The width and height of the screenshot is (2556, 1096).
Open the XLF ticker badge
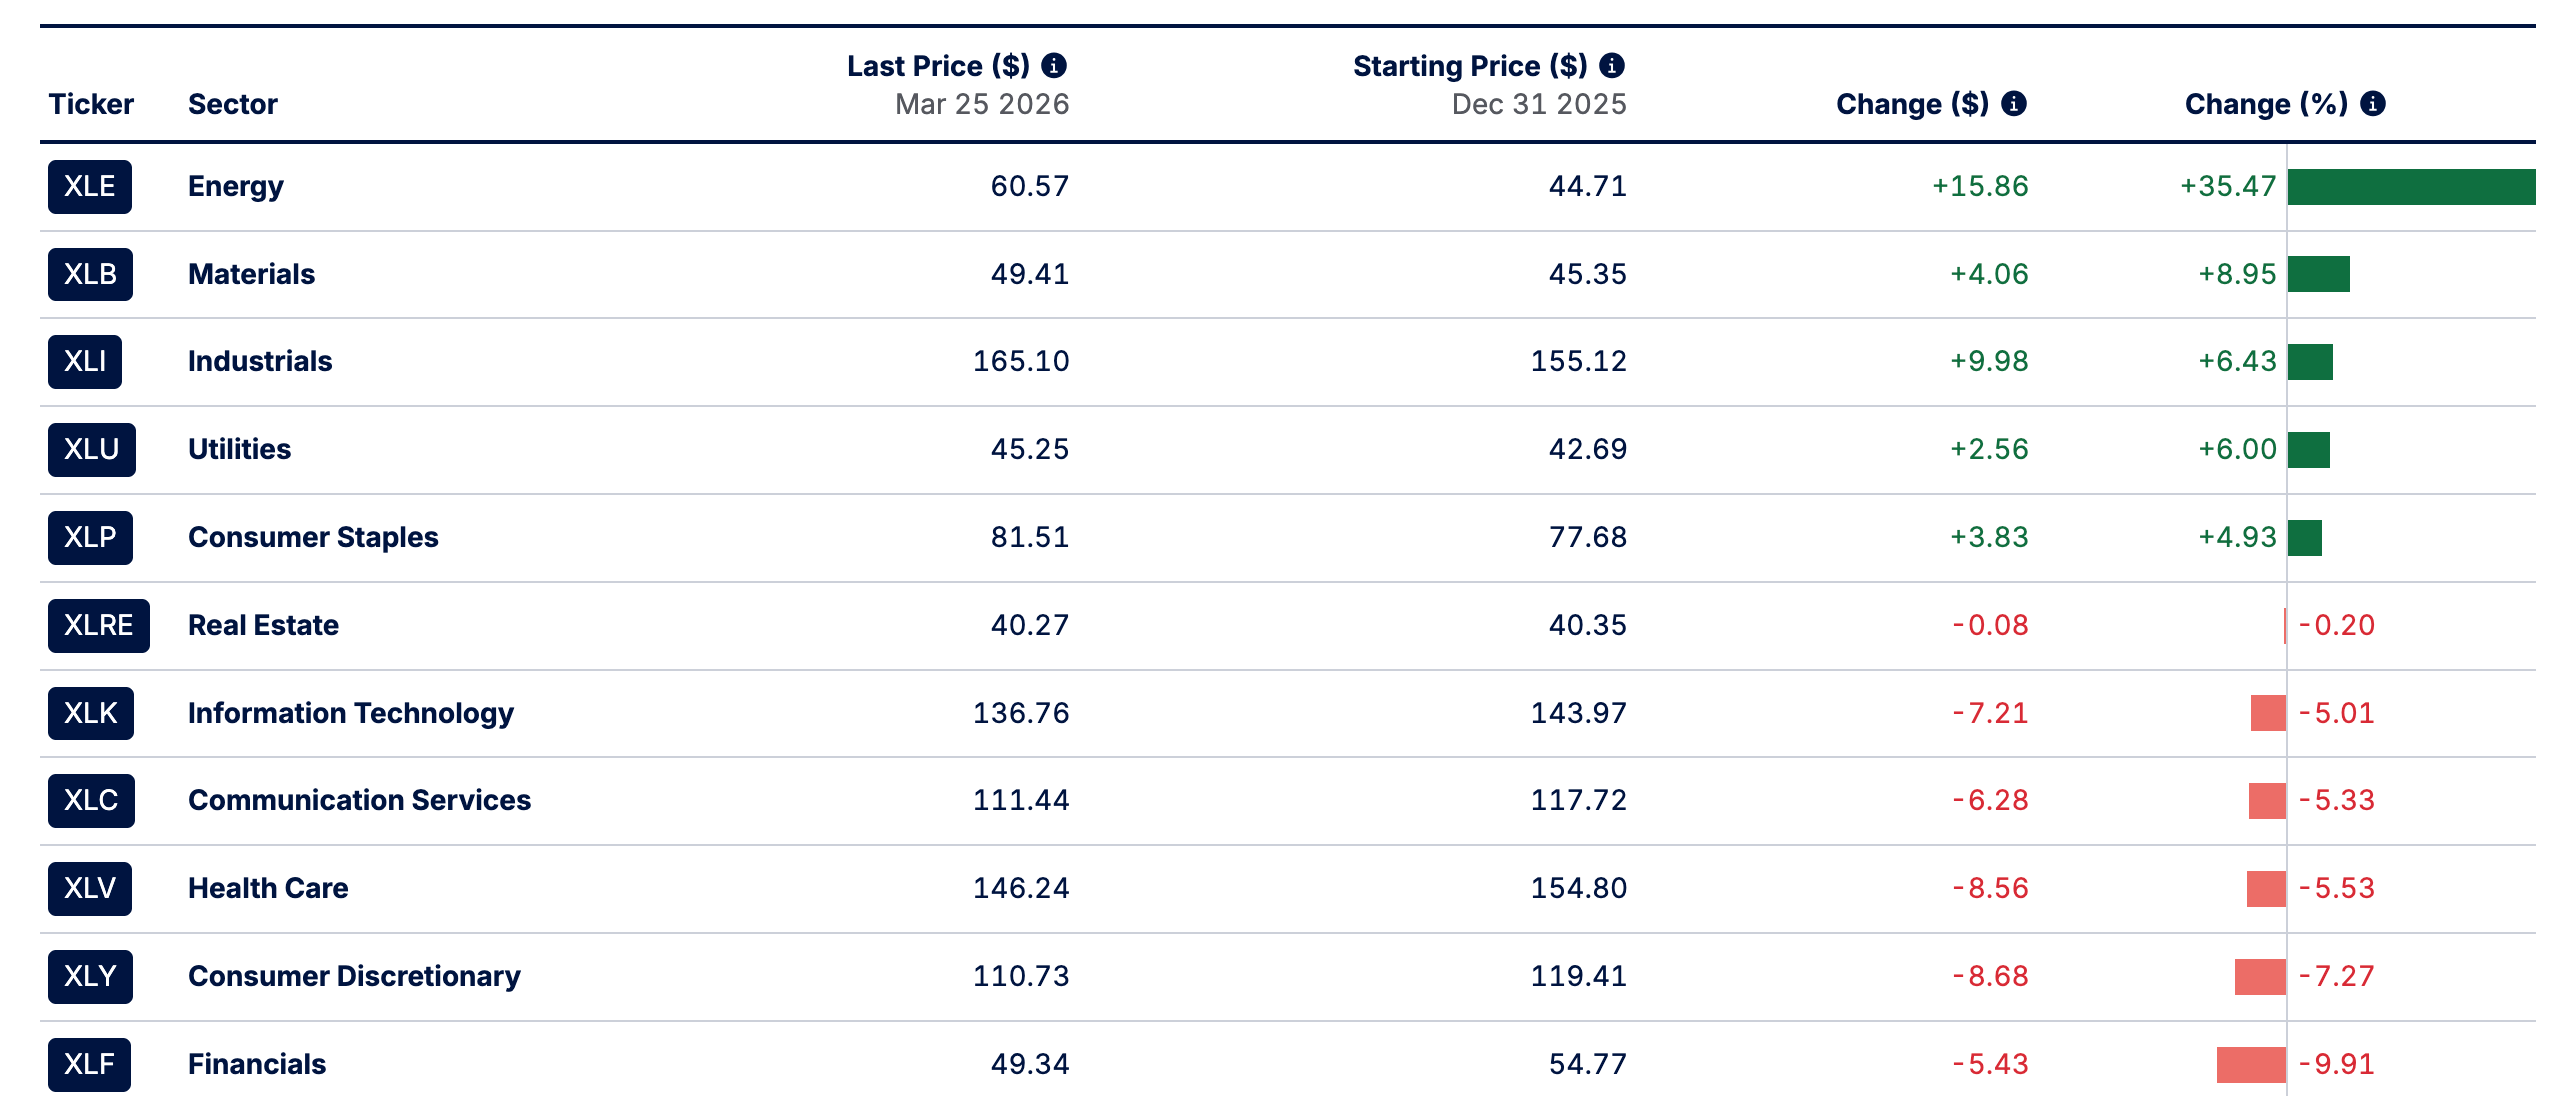(x=89, y=1064)
